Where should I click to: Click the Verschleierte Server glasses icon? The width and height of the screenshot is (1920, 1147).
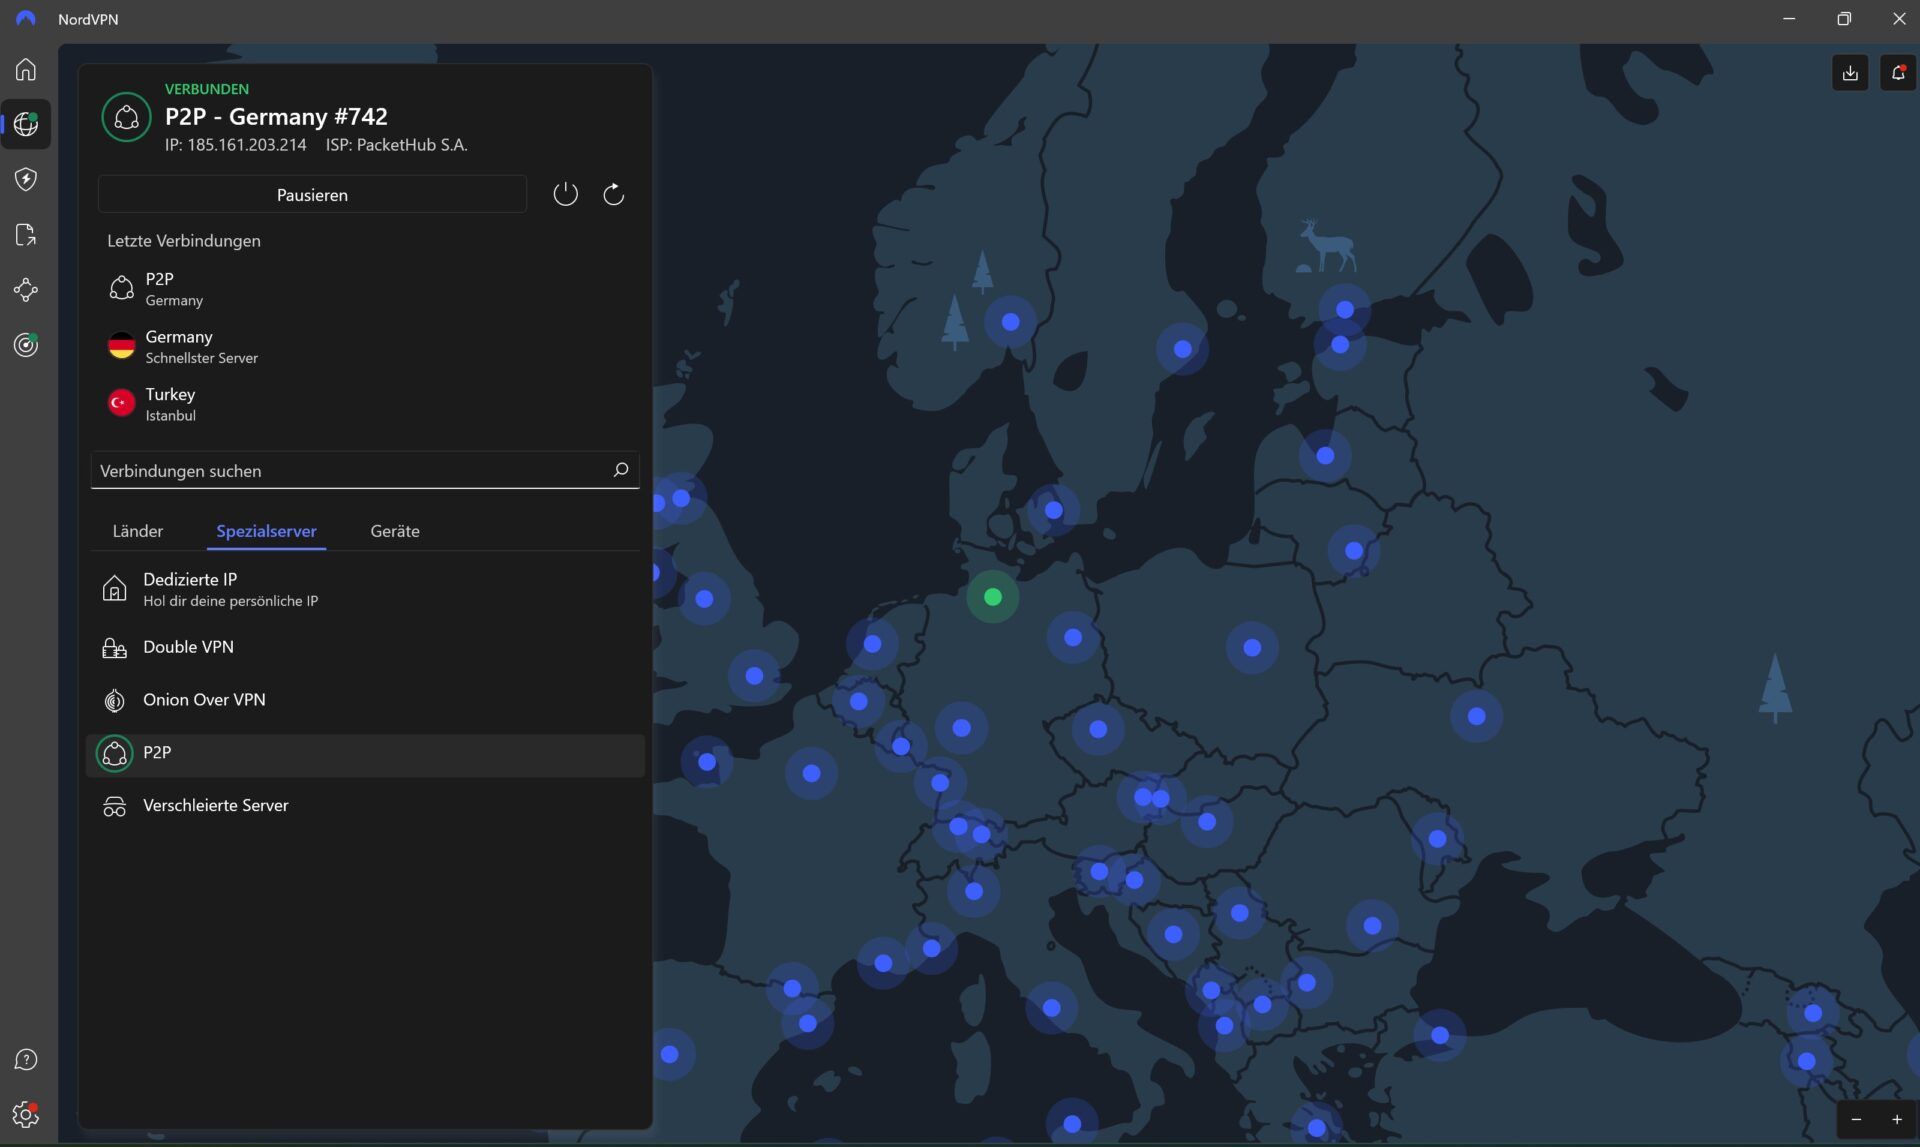115,806
